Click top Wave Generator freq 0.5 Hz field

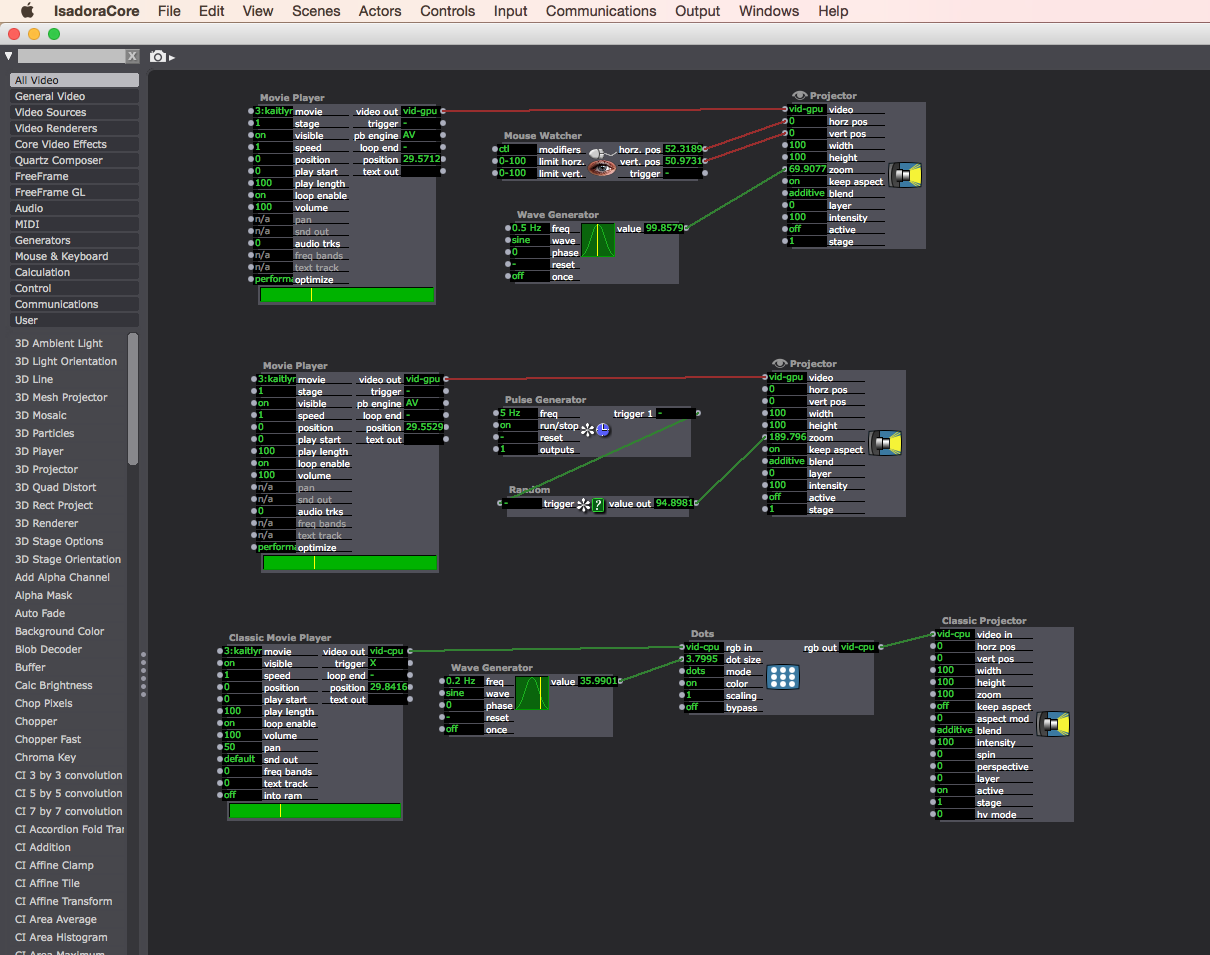[530, 229]
